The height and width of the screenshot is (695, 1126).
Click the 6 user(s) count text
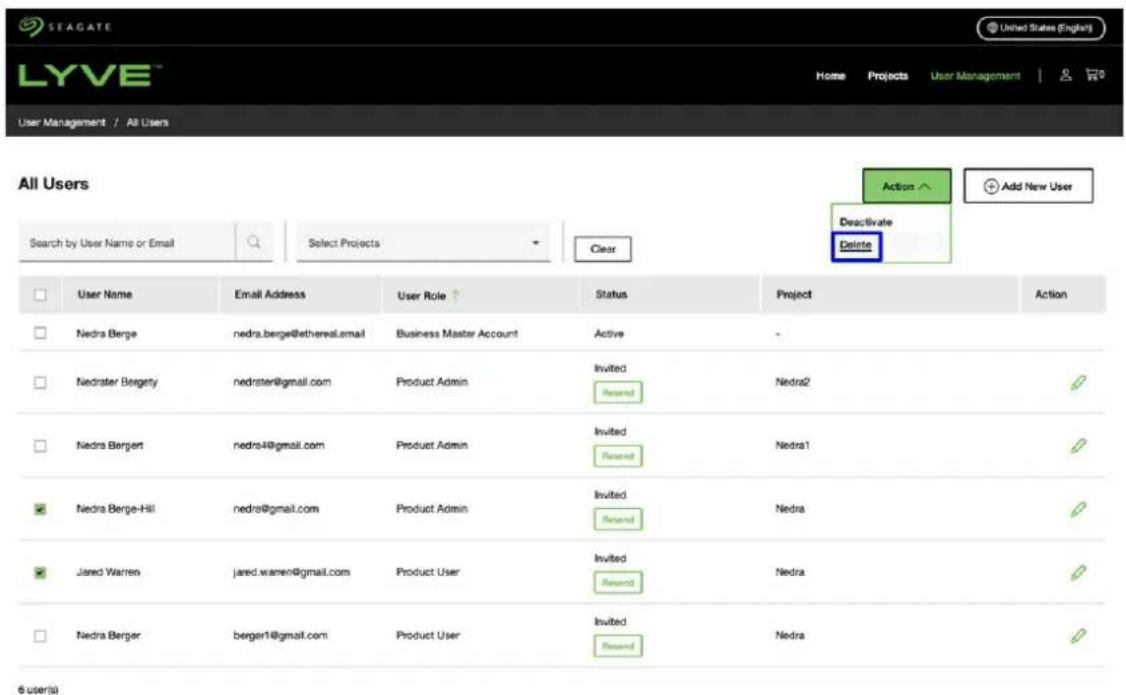click(x=38, y=689)
